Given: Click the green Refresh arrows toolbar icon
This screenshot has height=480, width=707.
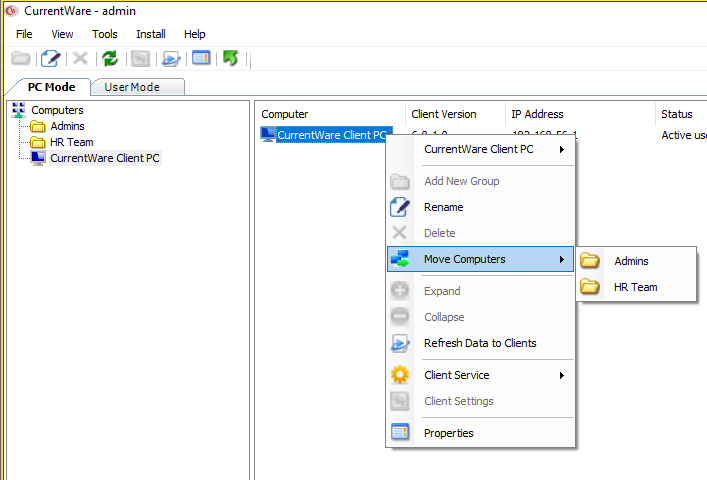Looking at the screenshot, I should [110, 58].
